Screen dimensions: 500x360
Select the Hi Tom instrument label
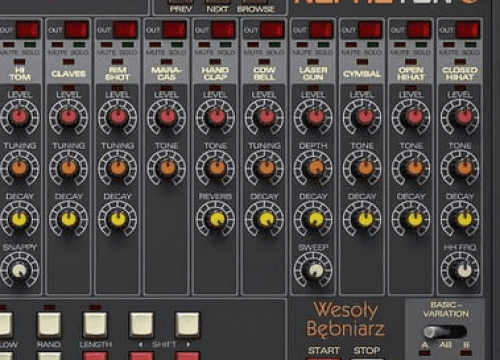click(x=20, y=74)
